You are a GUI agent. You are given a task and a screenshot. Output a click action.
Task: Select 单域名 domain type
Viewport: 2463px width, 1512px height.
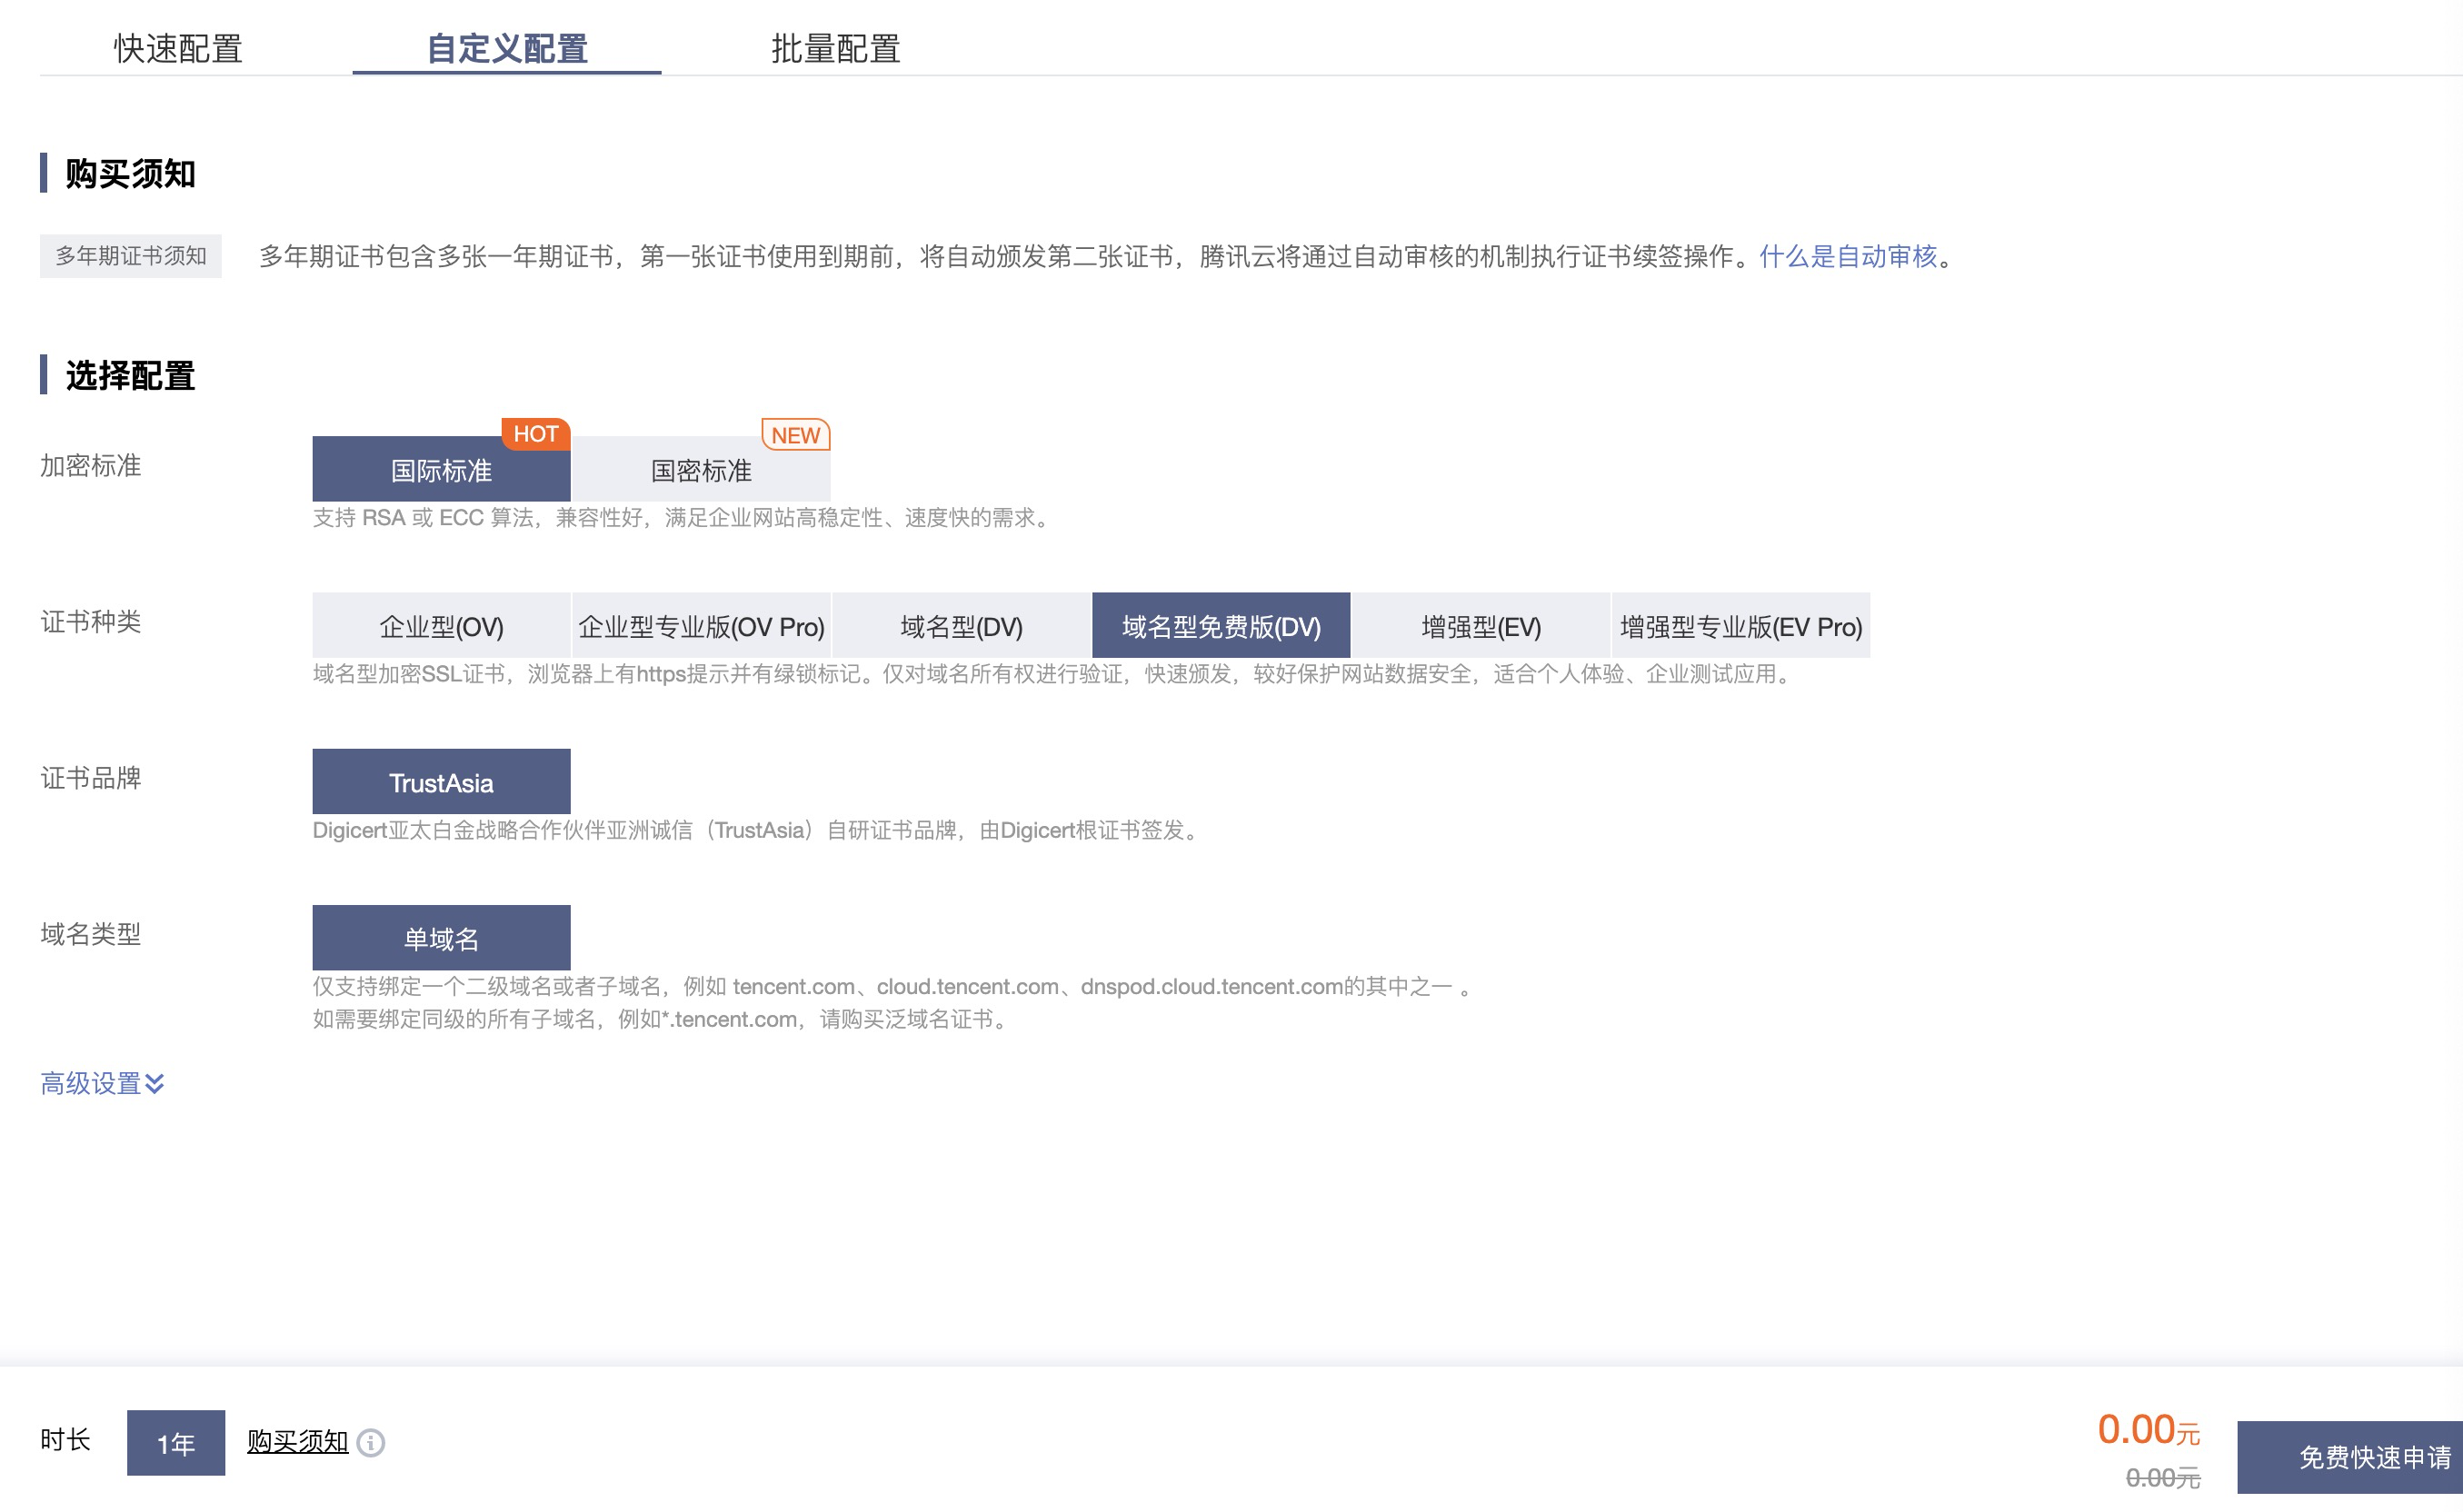click(x=441, y=939)
